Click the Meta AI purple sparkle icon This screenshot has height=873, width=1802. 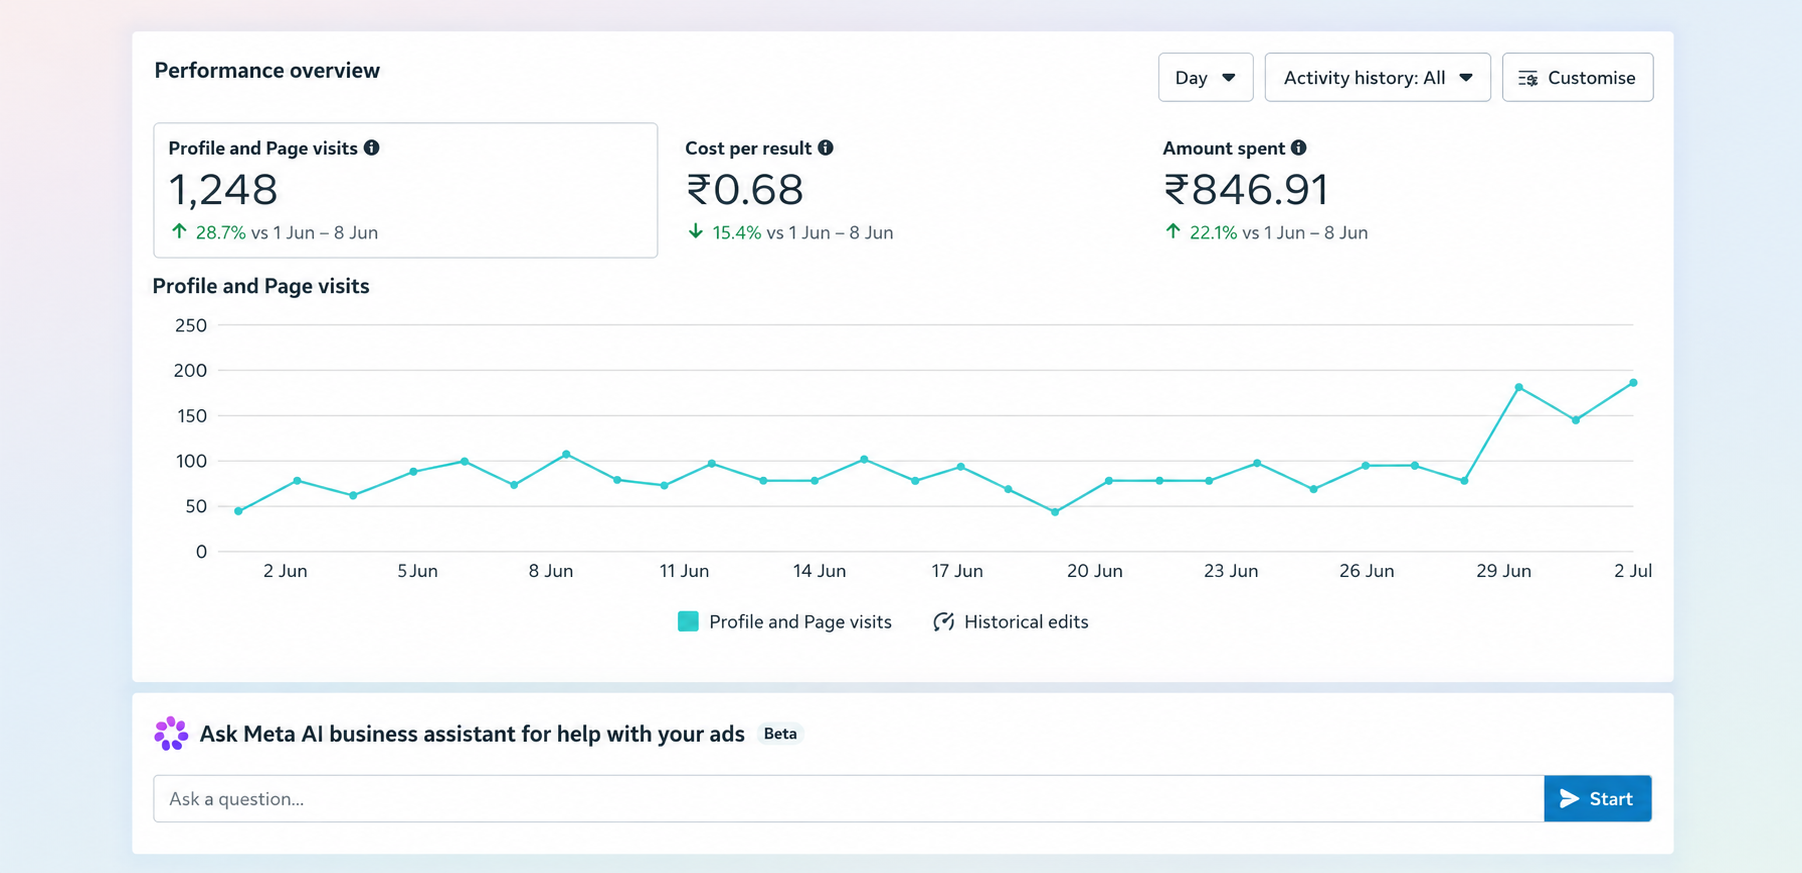coord(171,733)
